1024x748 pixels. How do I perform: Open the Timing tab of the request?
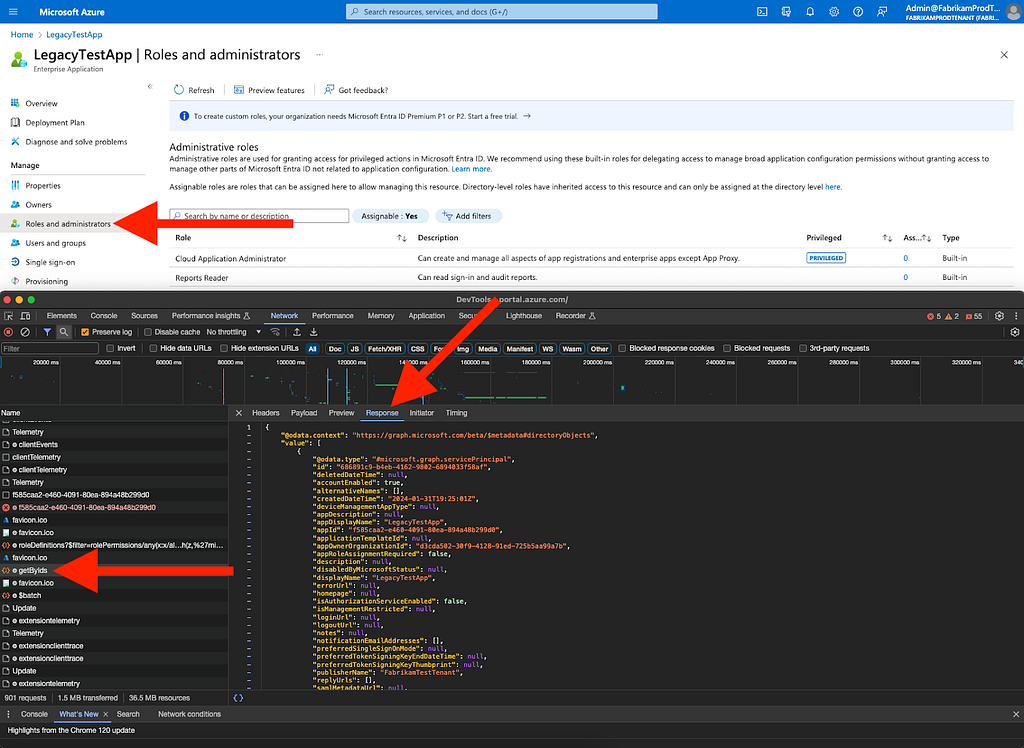(456, 413)
